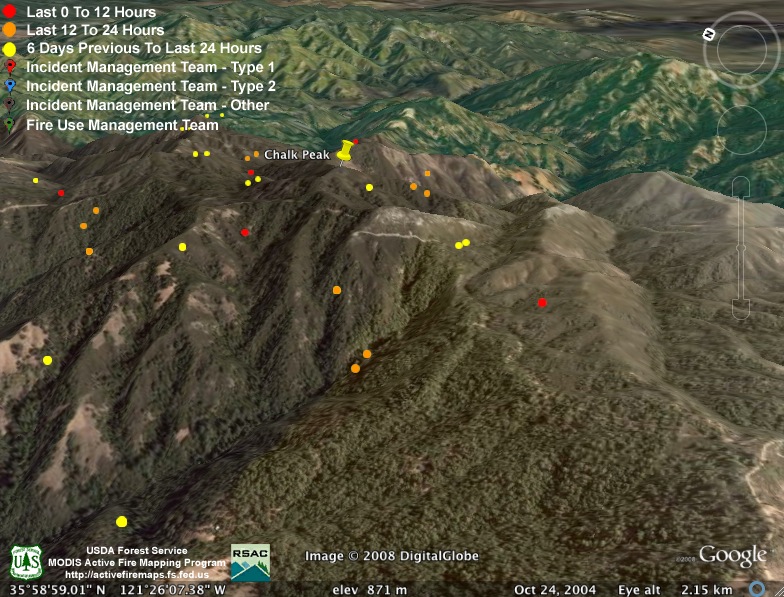Click the yellow Chalk Peak pushpin

coord(346,150)
